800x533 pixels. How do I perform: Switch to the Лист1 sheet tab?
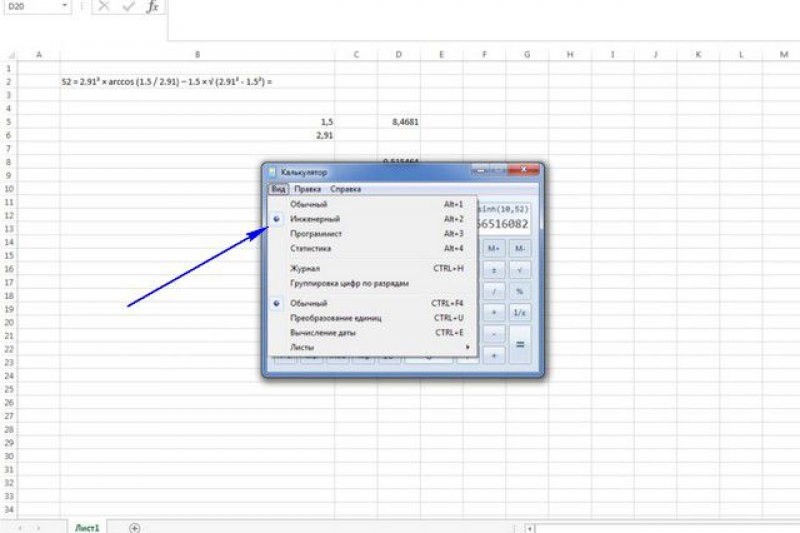coord(87,528)
